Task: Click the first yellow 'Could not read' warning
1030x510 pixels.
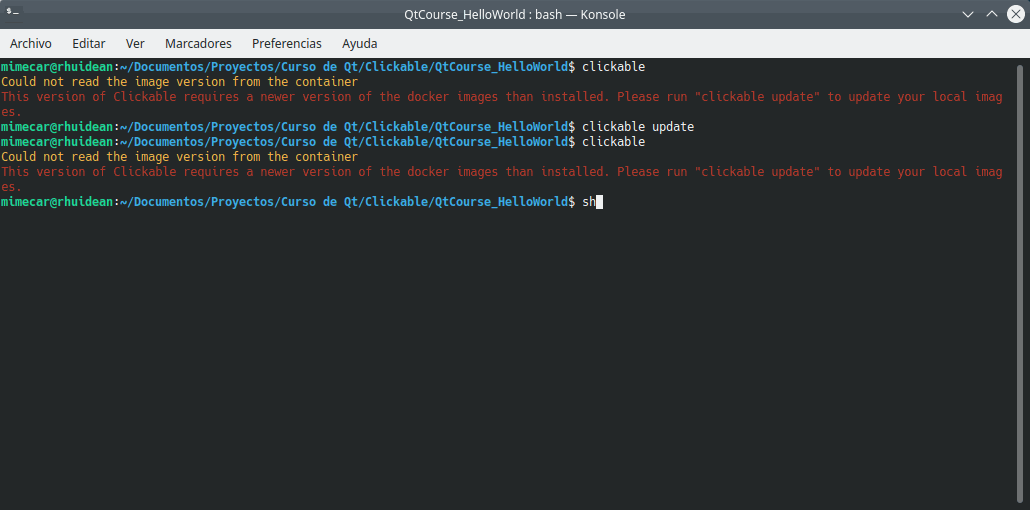Action: click(179, 82)
